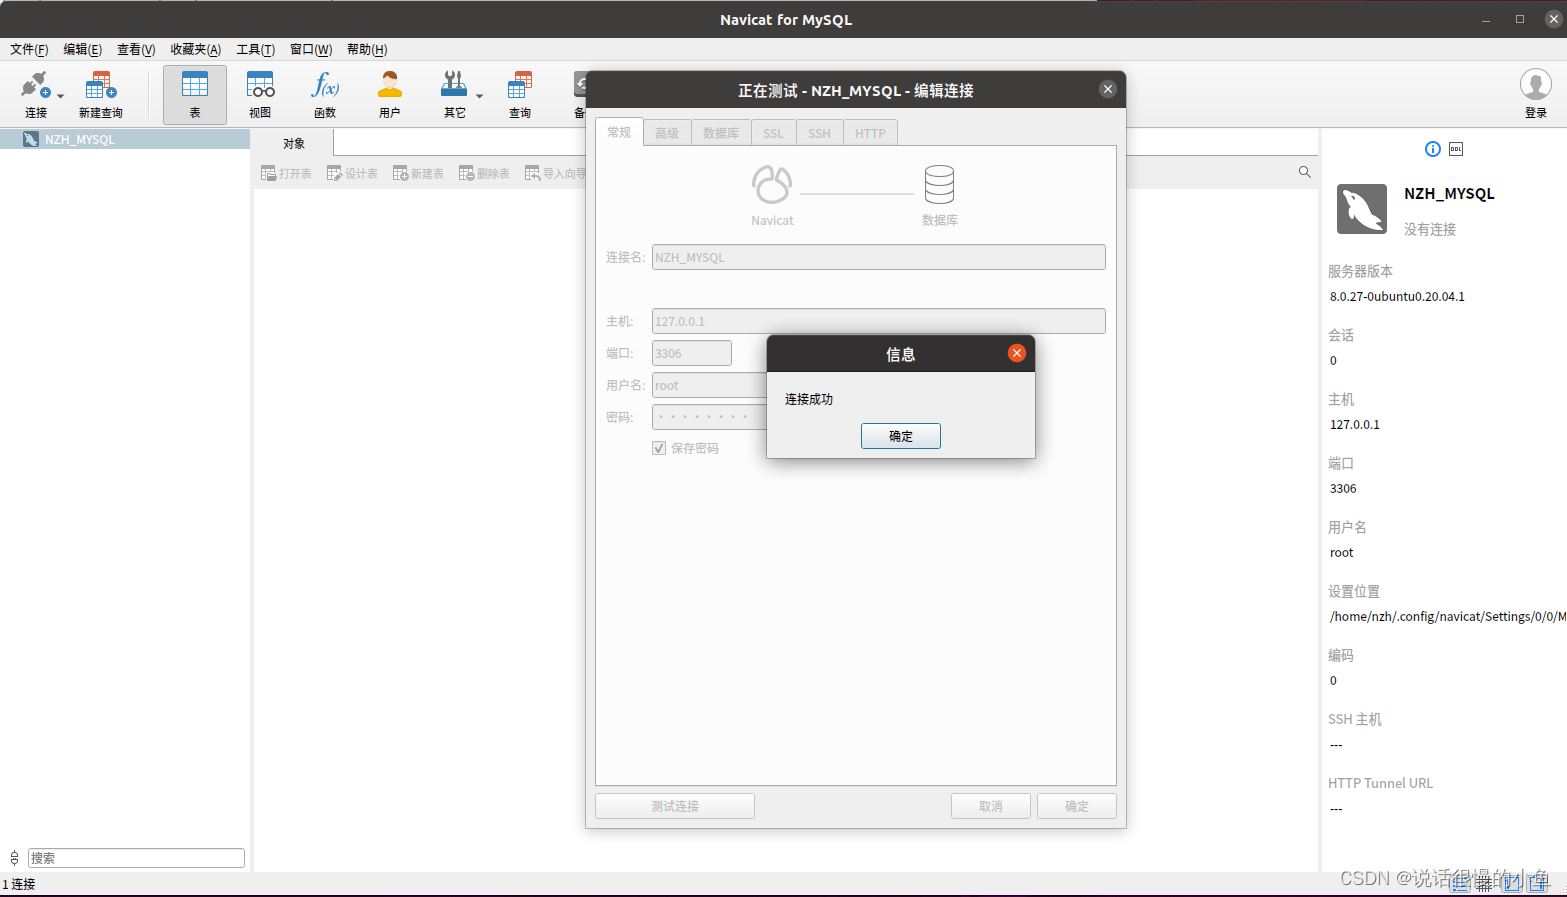Click the Query (查询) toolbar icon
Screen dimensions: 1567x897
point(520,86)
